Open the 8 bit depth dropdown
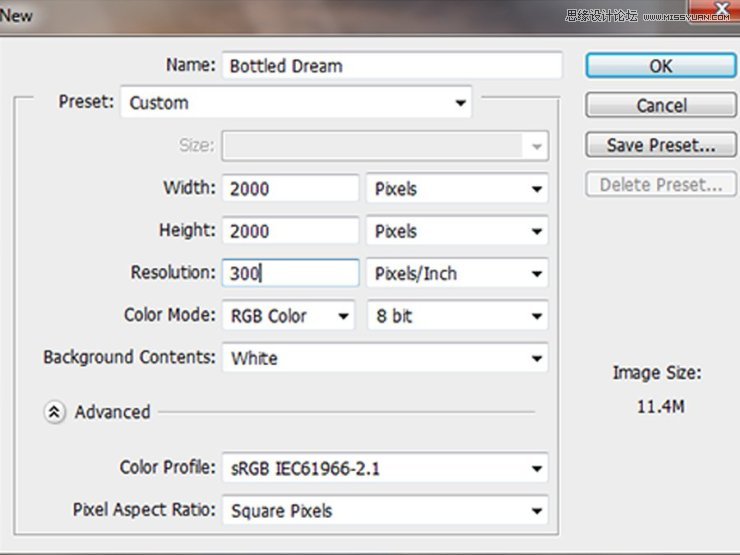 (x=457, y=316)
